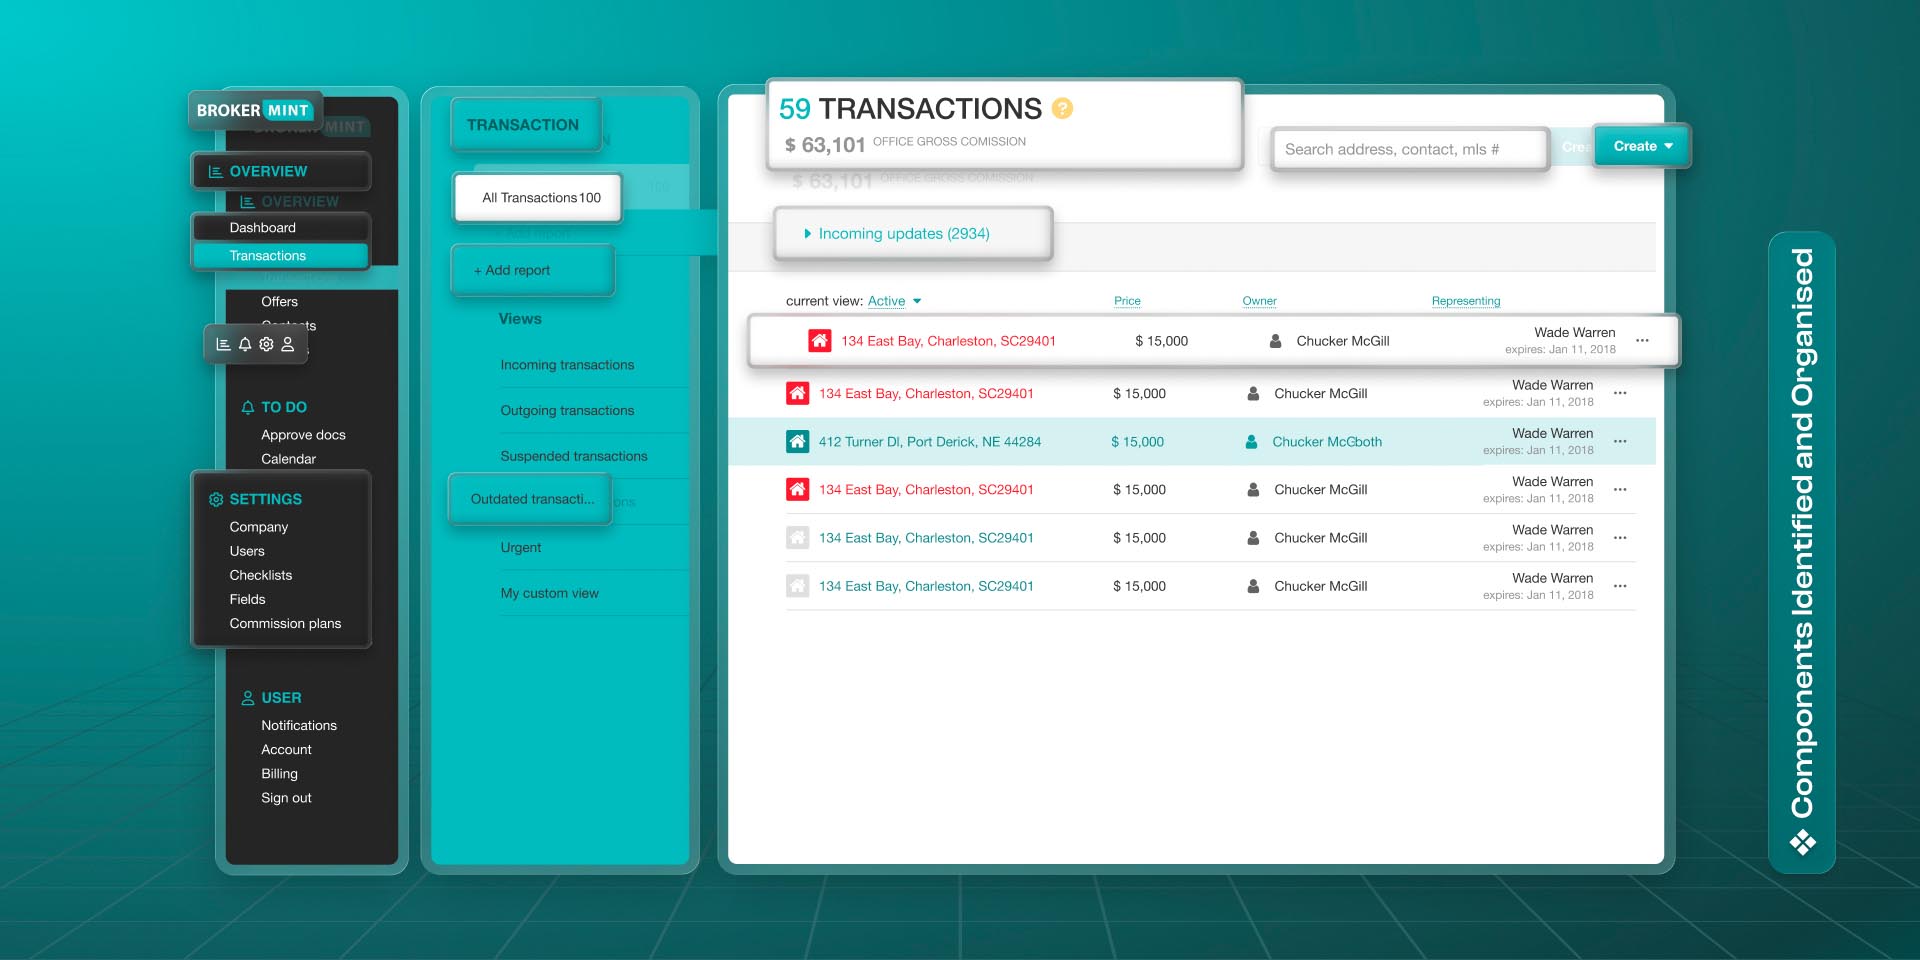Click the chart icon in the floating icon bar
1920x960 pixels.
(223, 344)
